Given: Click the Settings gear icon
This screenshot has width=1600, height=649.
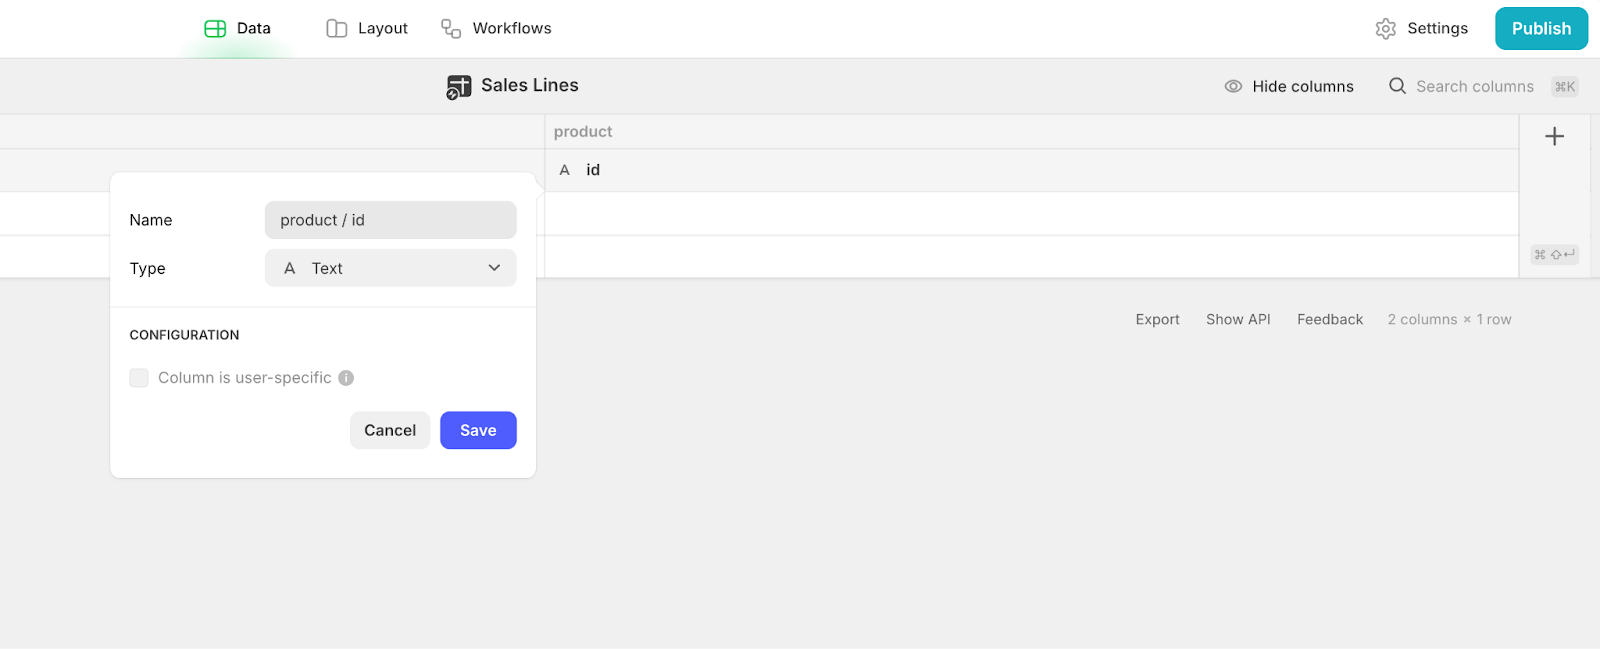Looking at the screenshot, I should pyautogui.click(x=1385, y=29).
